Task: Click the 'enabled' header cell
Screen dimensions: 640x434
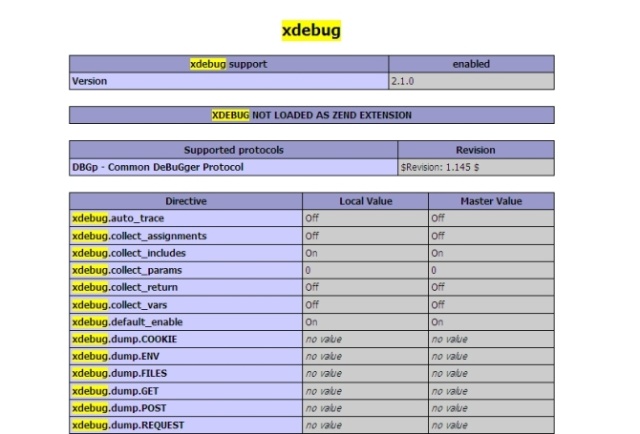Action: coord(471,64)
